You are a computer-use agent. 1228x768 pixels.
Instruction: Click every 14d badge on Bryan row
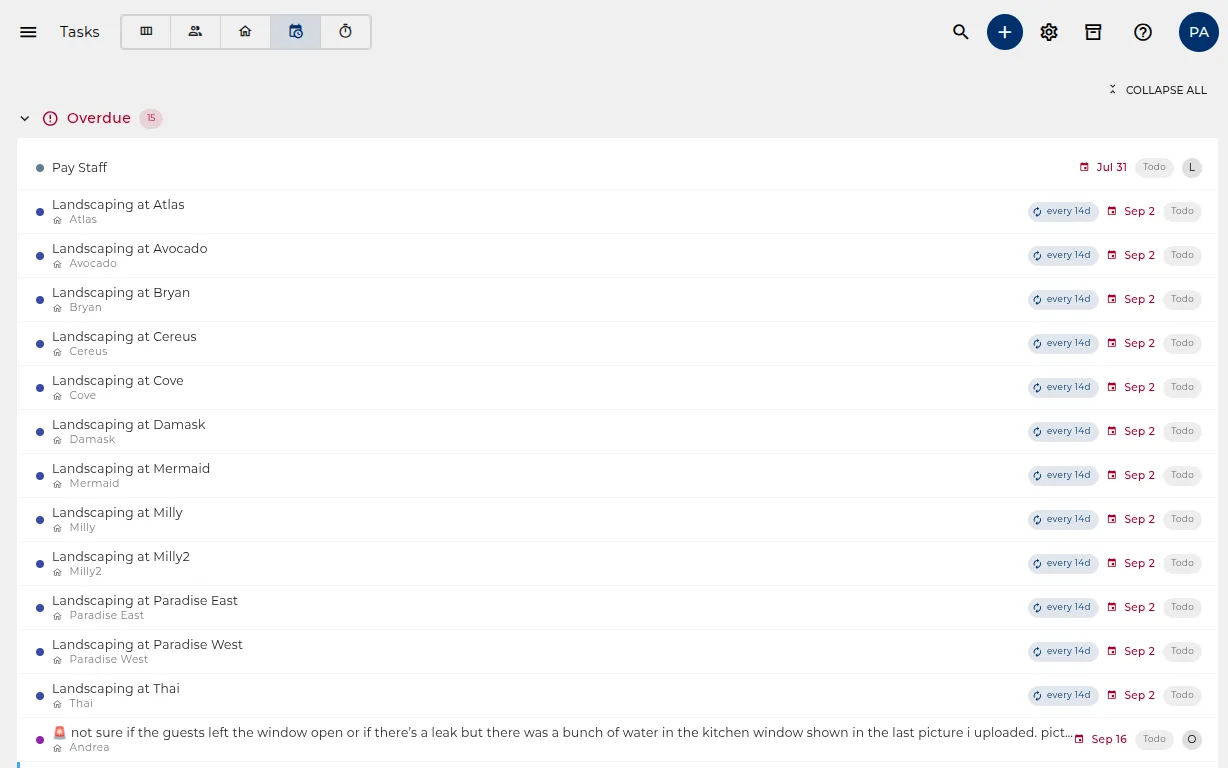tap(1063, 299)
